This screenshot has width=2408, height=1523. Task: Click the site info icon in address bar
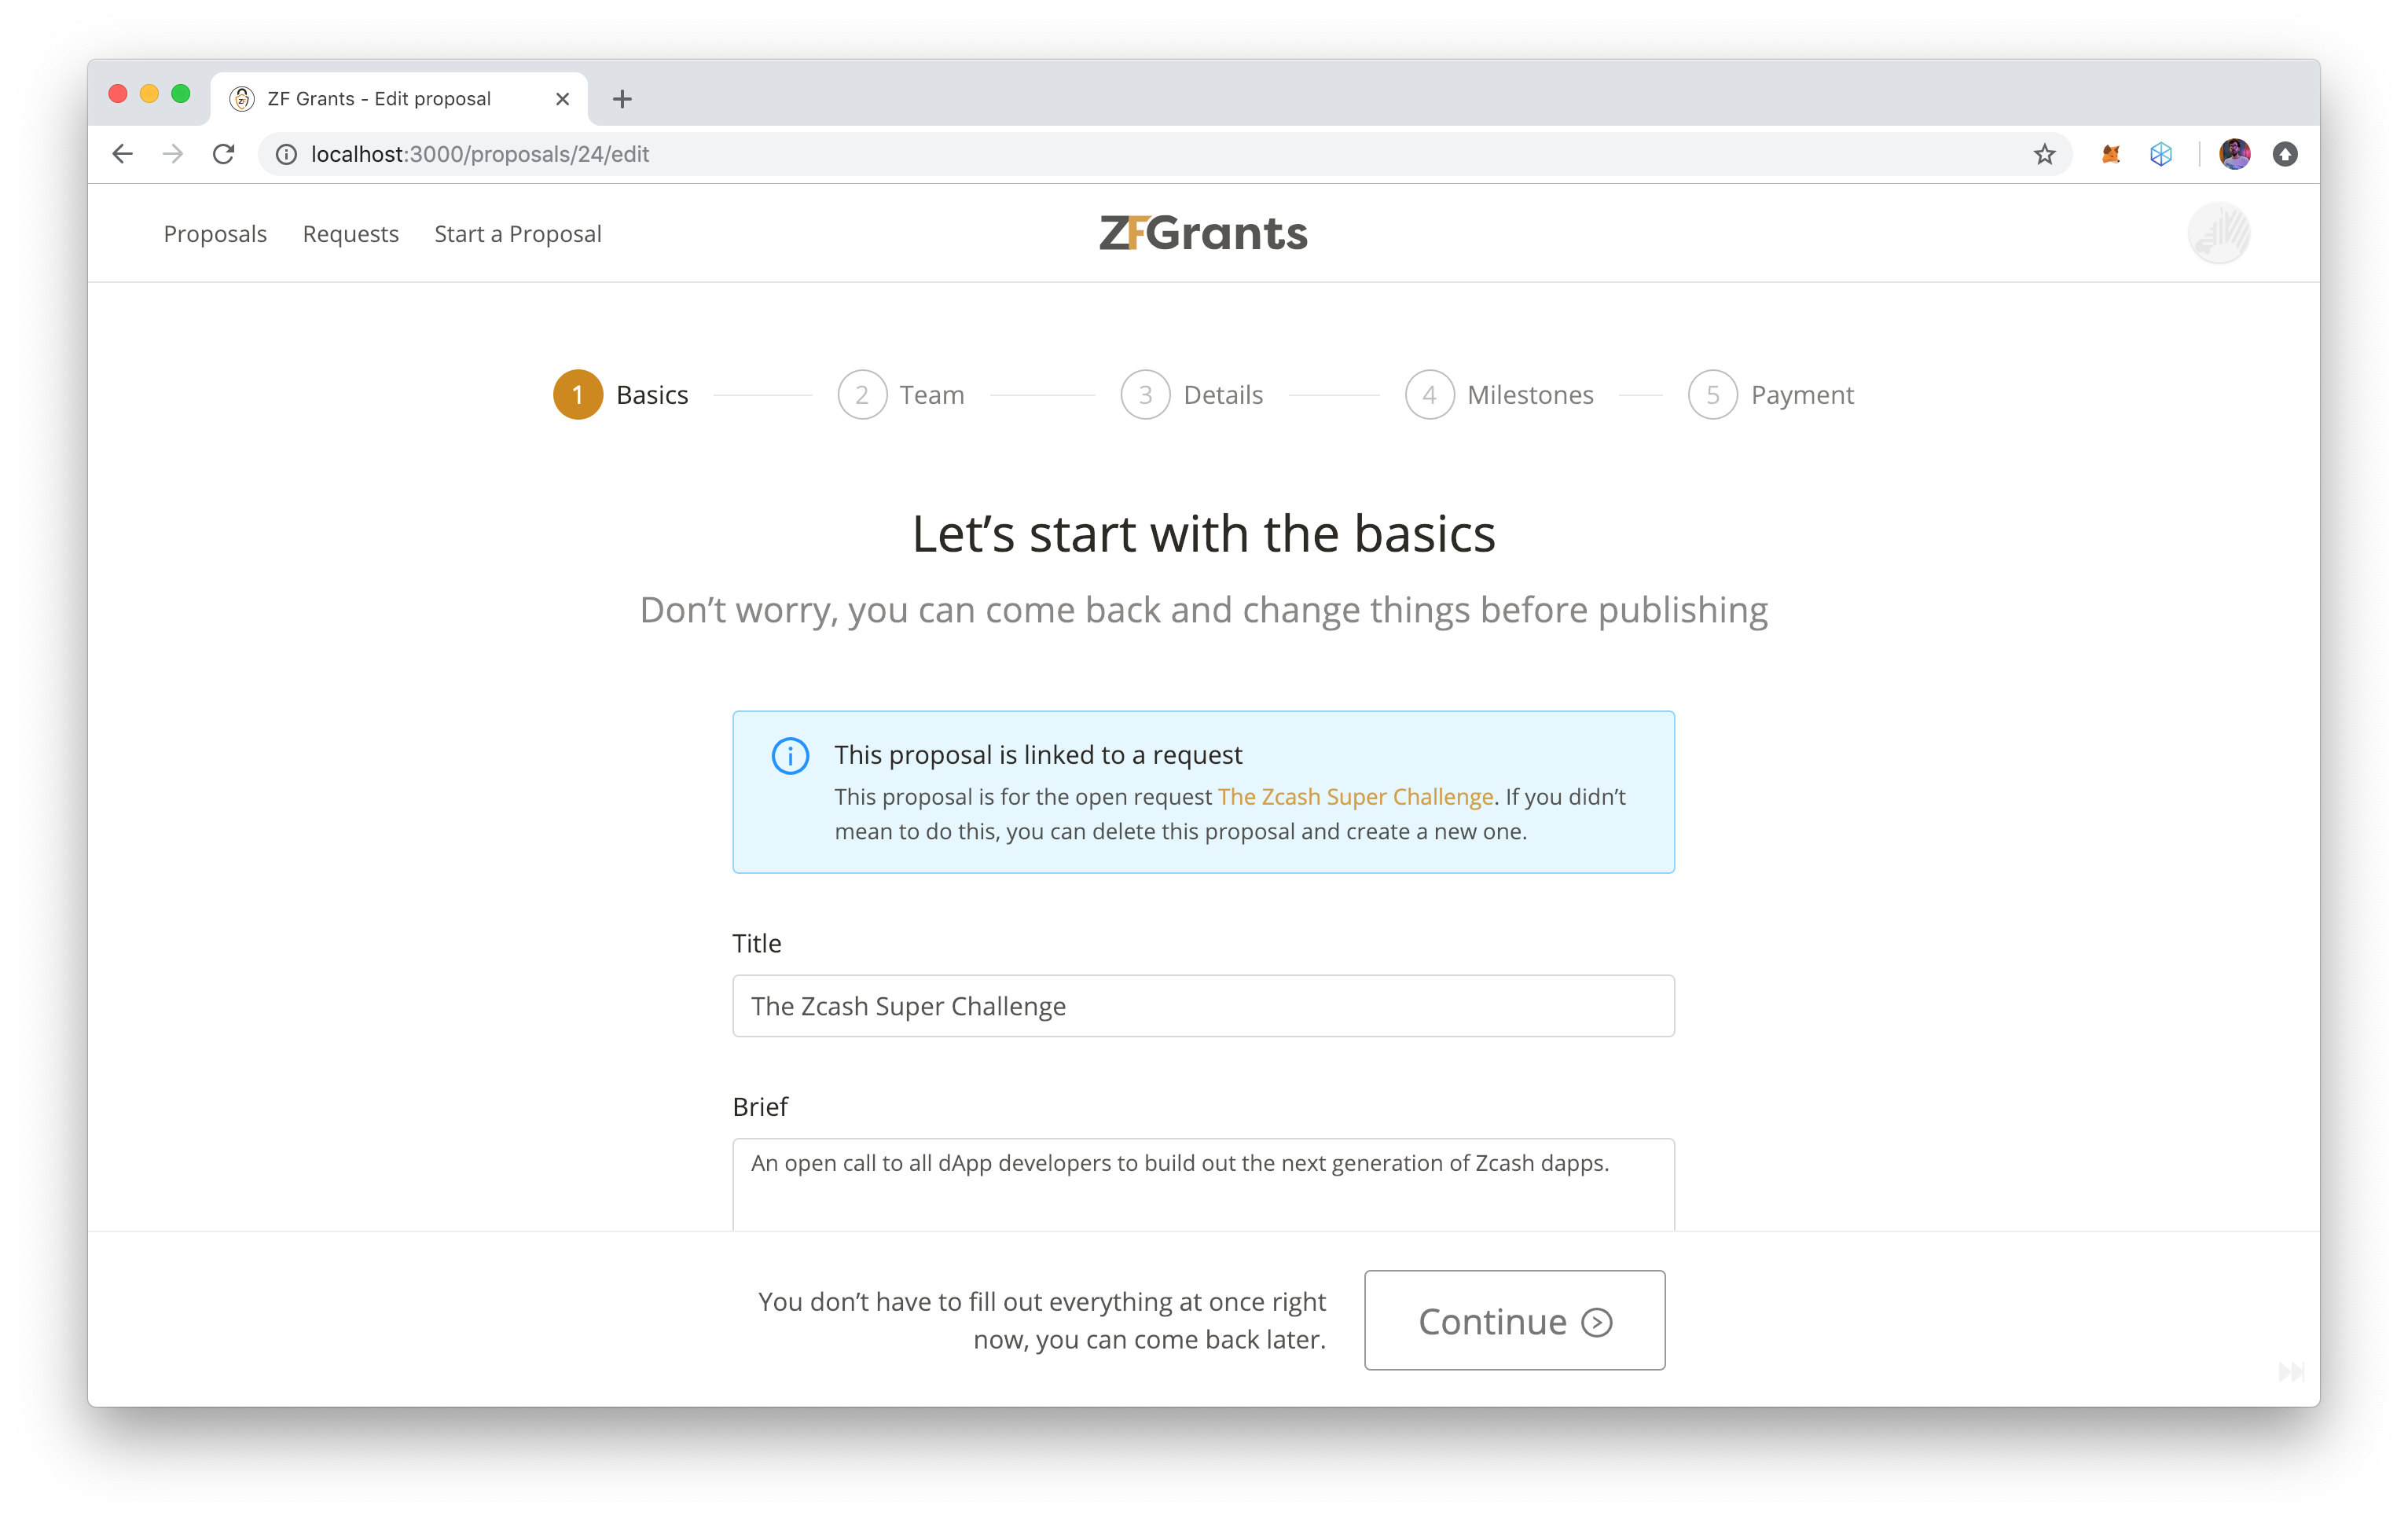point(286,154)
